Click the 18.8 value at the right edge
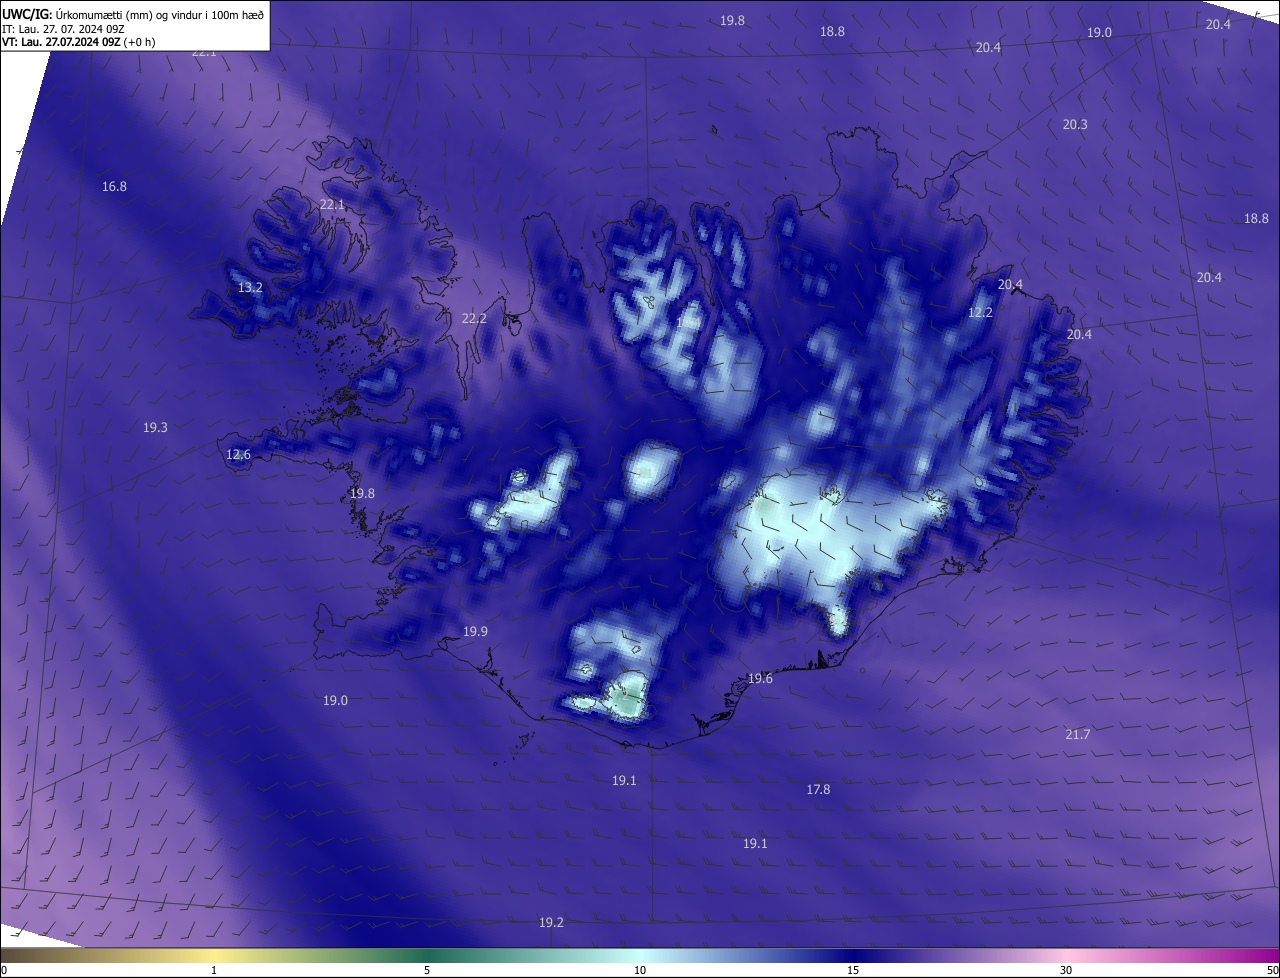Image resolution: width=1280 pixels, height=978 pixels. tap(1256, 219)
